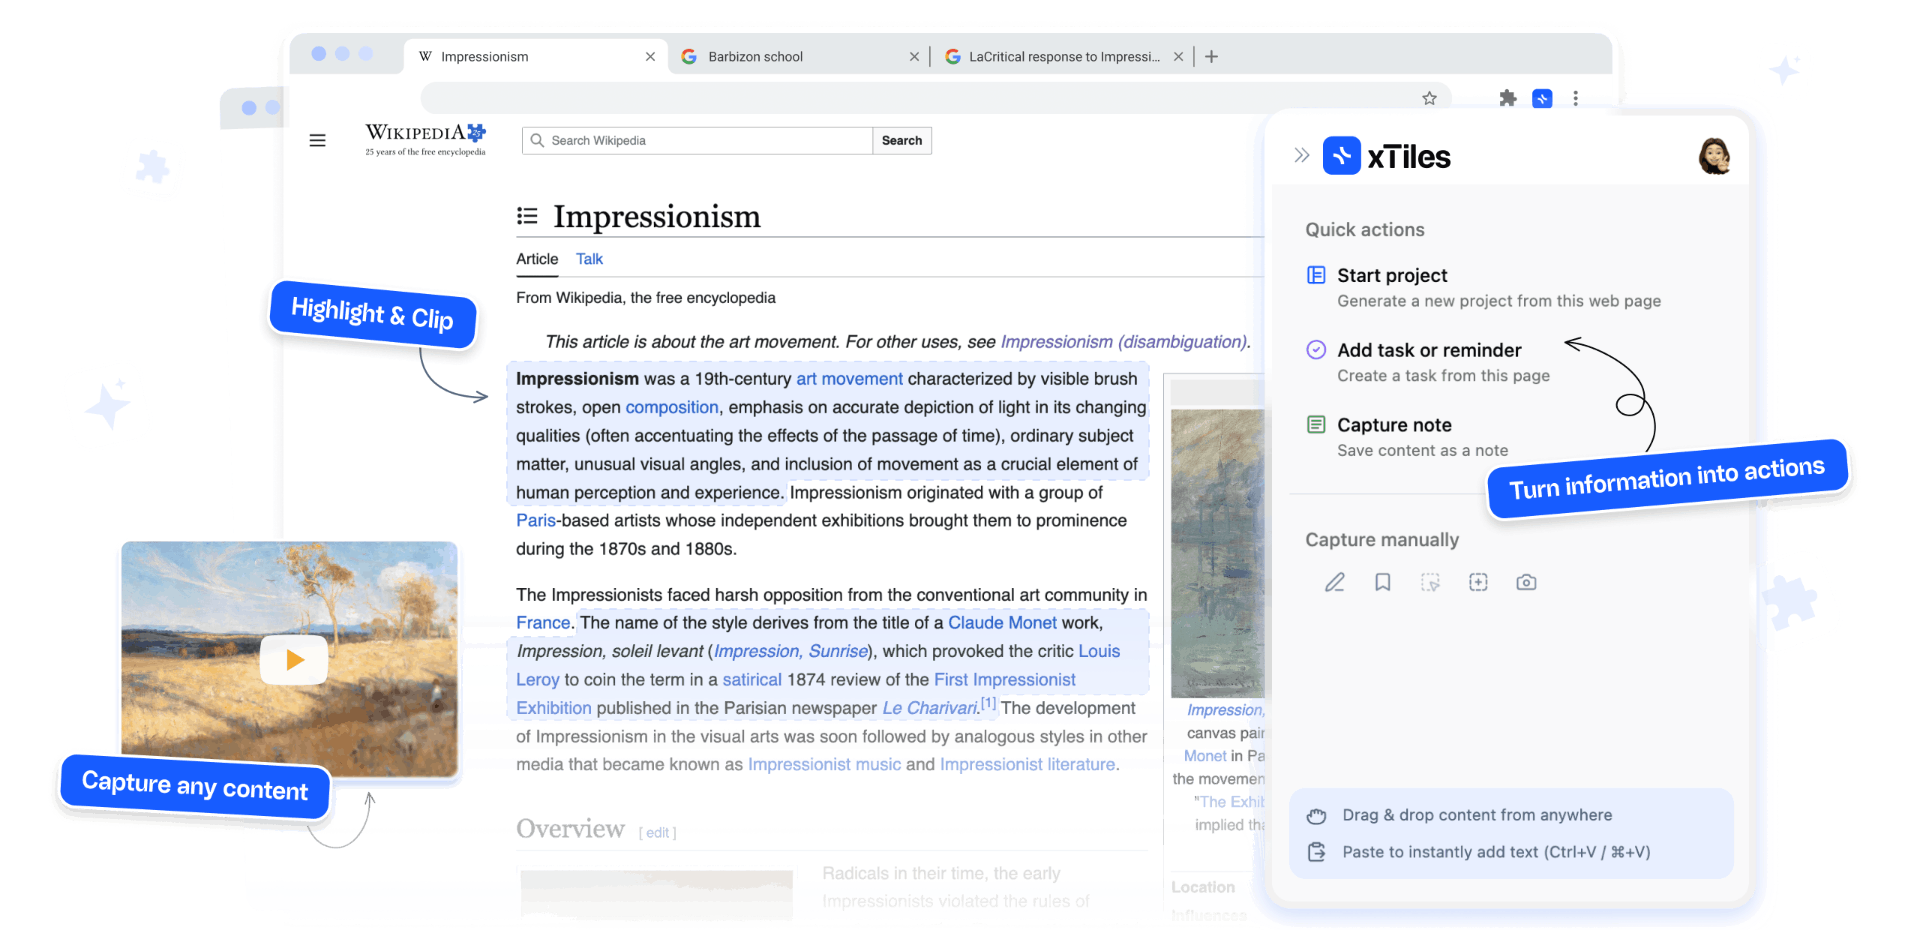Toggle the article table of contents icon

click(527, 216)
